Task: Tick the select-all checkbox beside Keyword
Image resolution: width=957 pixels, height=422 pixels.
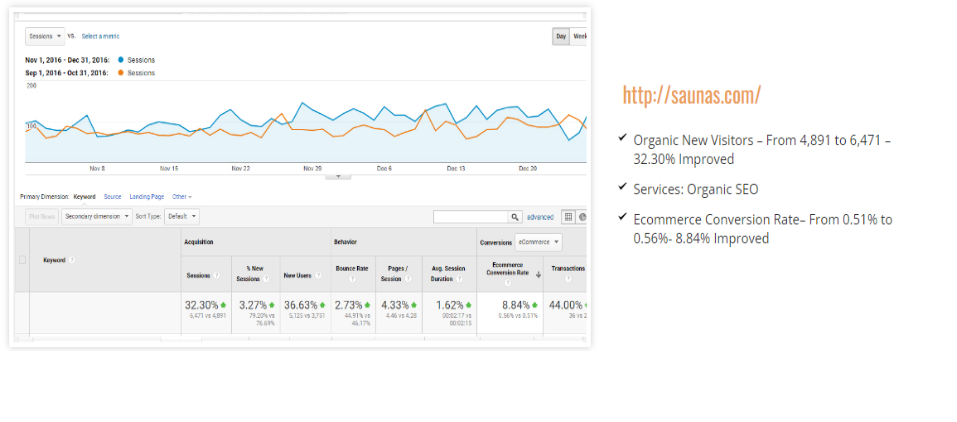Action: [x=23, y=260]
